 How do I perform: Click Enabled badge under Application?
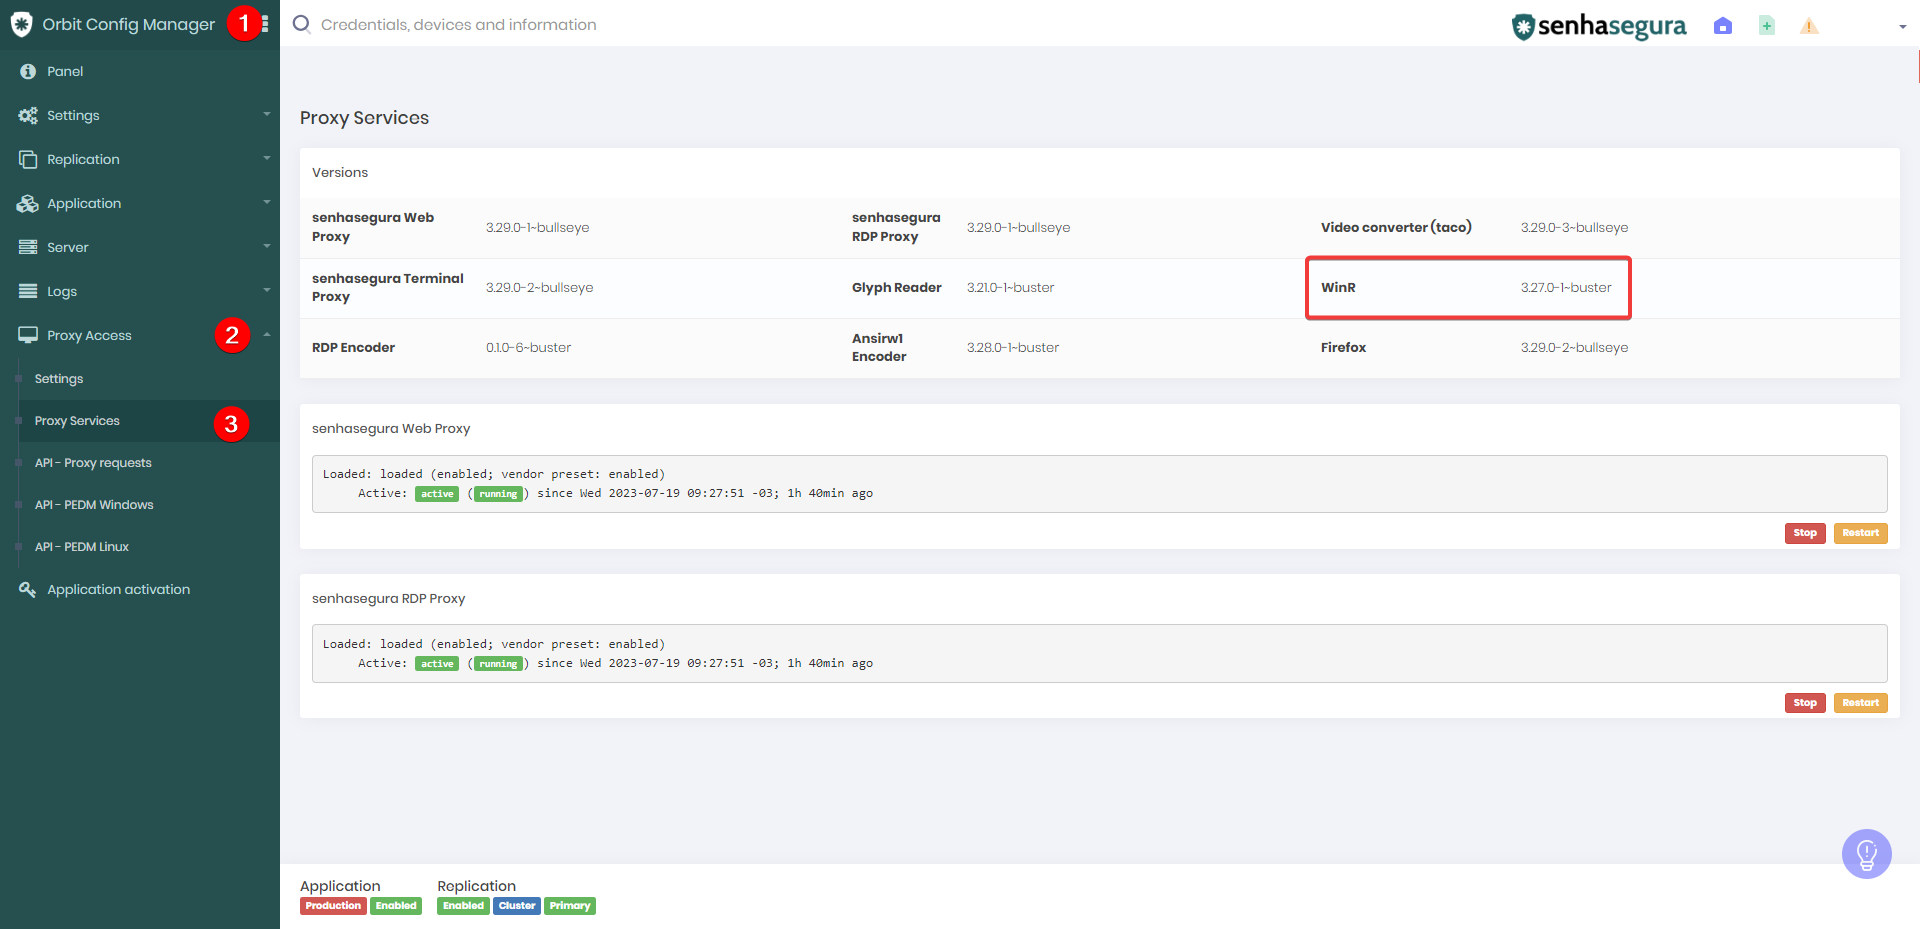(396, 906)
